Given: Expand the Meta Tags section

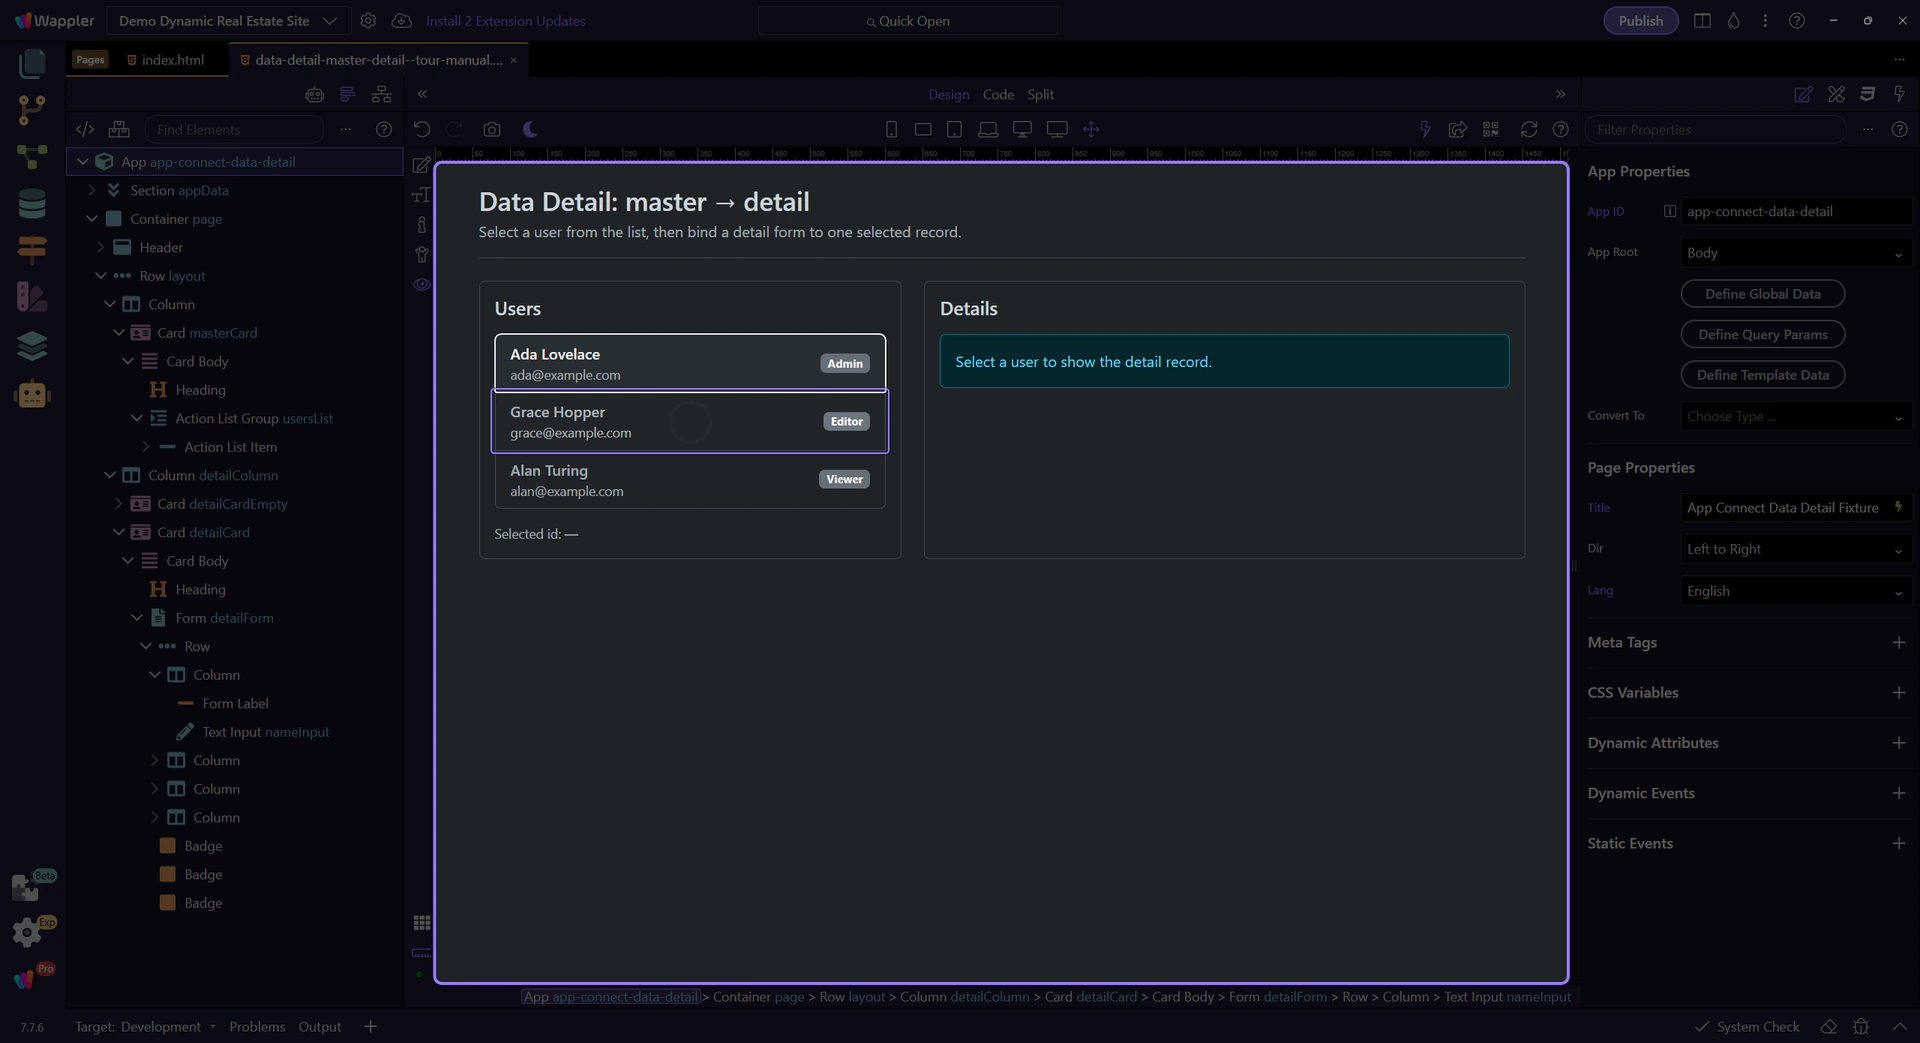Looking at the screenshot, I should tap(1898, 643).
